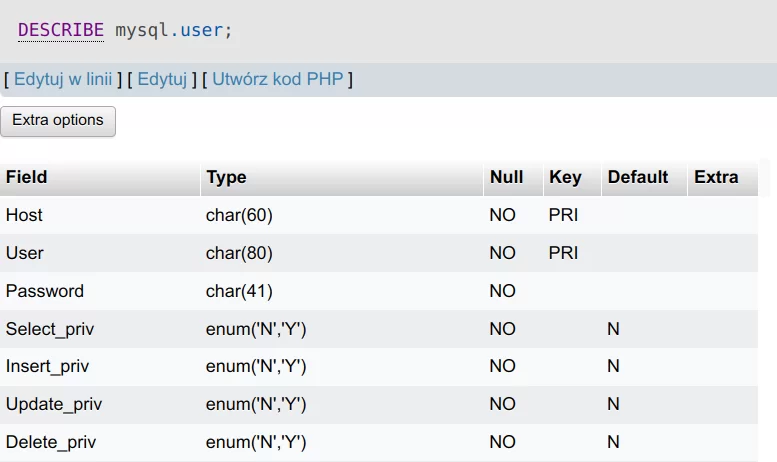The width and height of the screenshot is (777, 462).
Task: Click the 'Edytuj w linii' link
Action: click(63, 79)
